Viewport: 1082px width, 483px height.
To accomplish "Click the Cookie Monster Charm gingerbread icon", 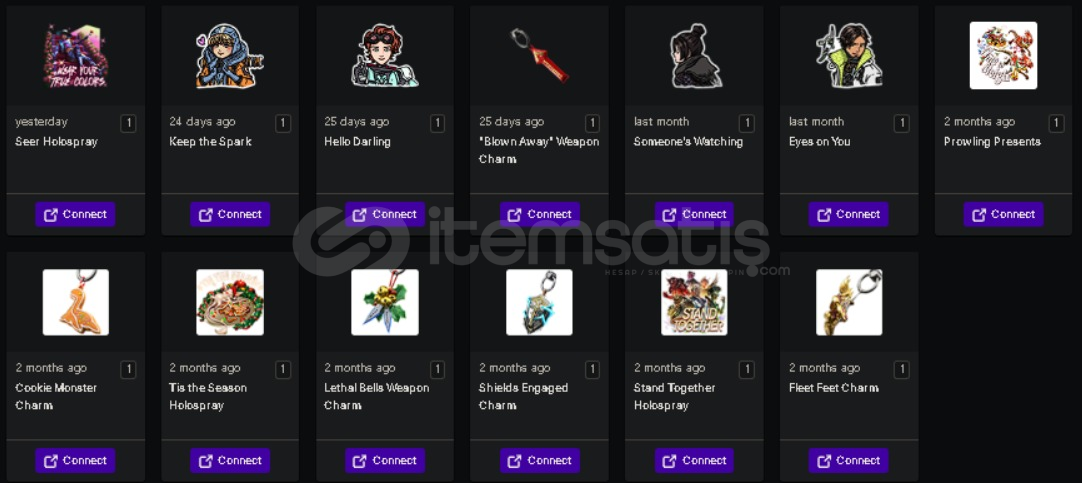I will pyautogui.click(x=75, y=302).
